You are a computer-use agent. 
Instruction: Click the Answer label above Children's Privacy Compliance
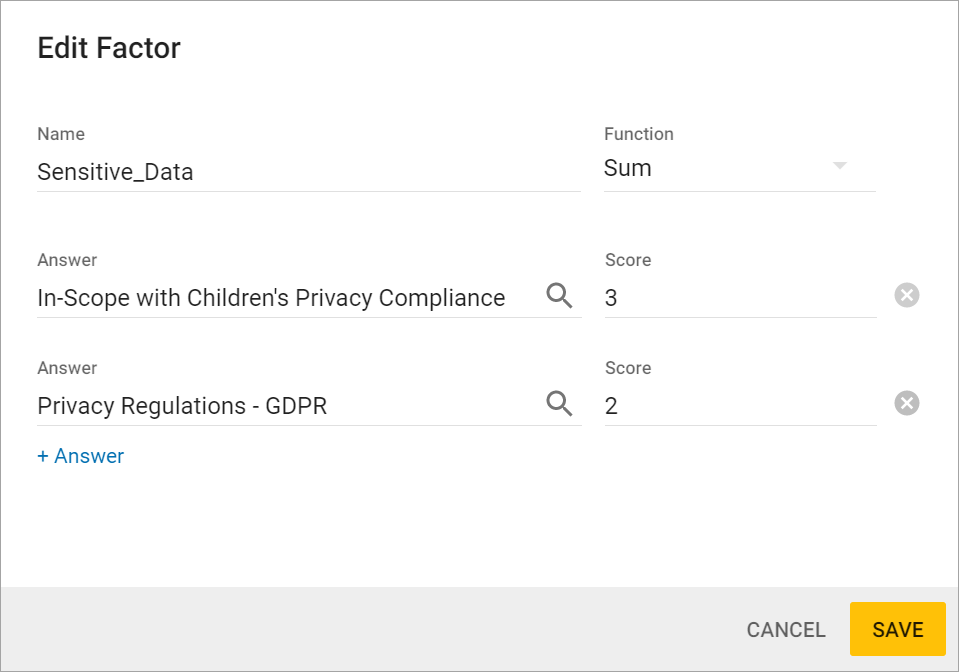point(67,260)
